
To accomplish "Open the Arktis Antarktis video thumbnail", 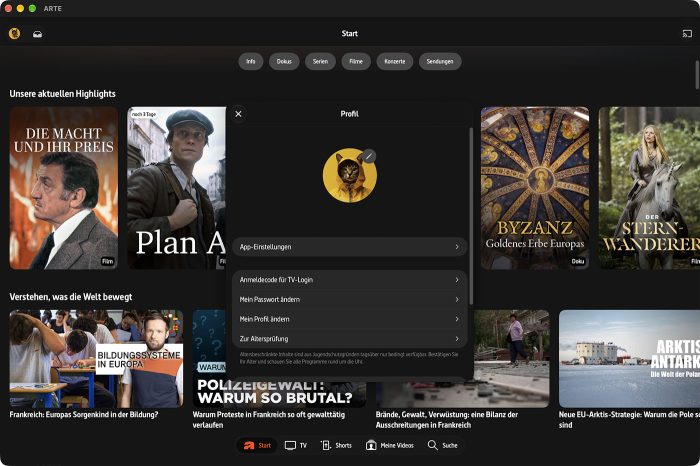I will pos(629,359).
